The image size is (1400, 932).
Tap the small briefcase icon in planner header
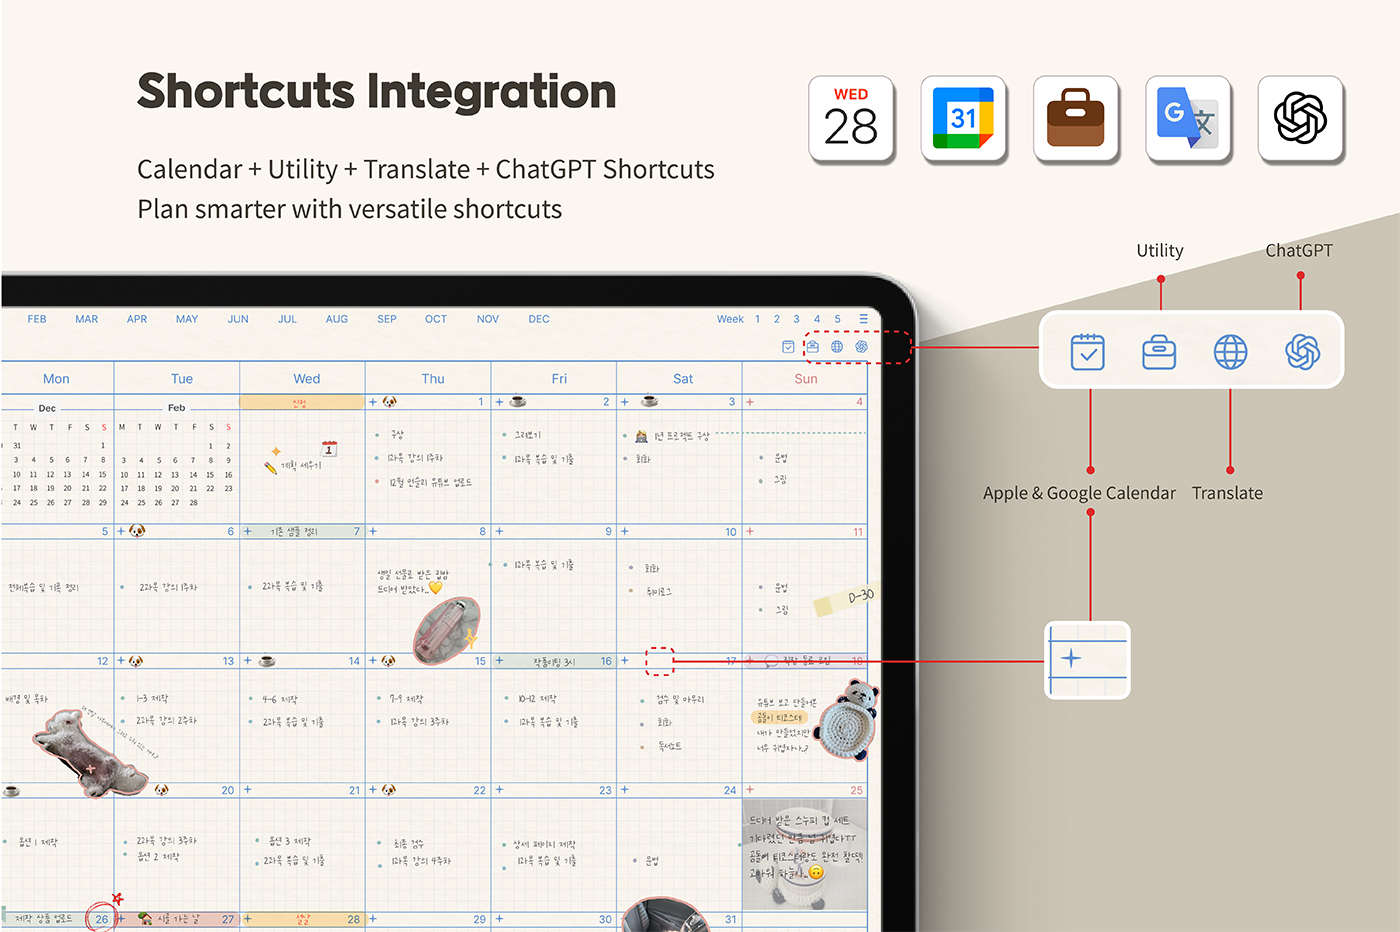(x=813, y=347)
